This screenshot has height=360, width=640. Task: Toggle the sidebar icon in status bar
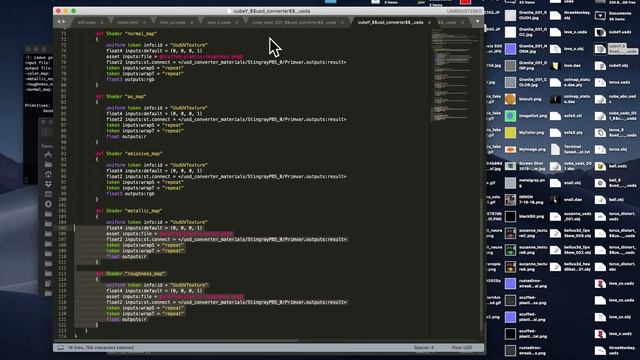pyautogui.click(x=60, y=348)
